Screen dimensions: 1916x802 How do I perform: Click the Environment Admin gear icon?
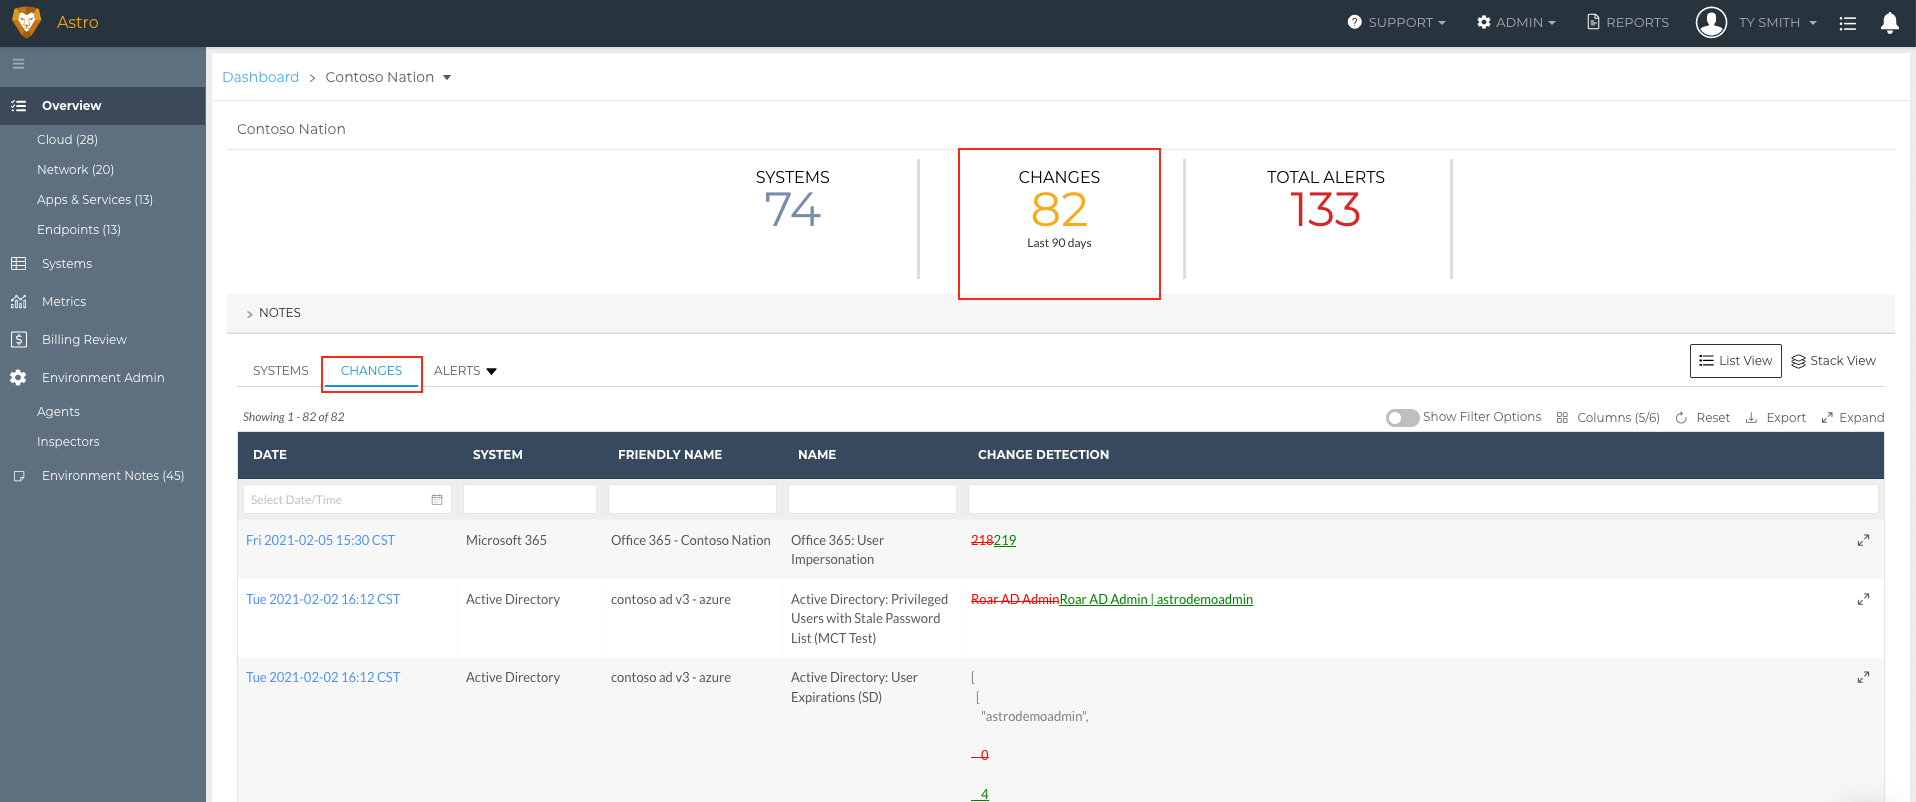[x=18, y=378]
